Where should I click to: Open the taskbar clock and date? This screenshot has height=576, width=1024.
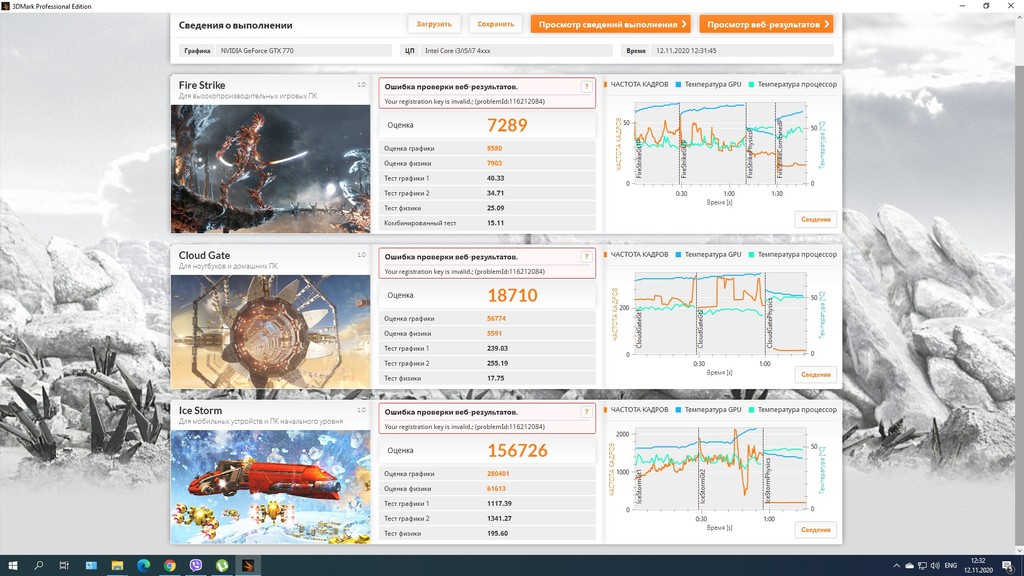[978, 566]
